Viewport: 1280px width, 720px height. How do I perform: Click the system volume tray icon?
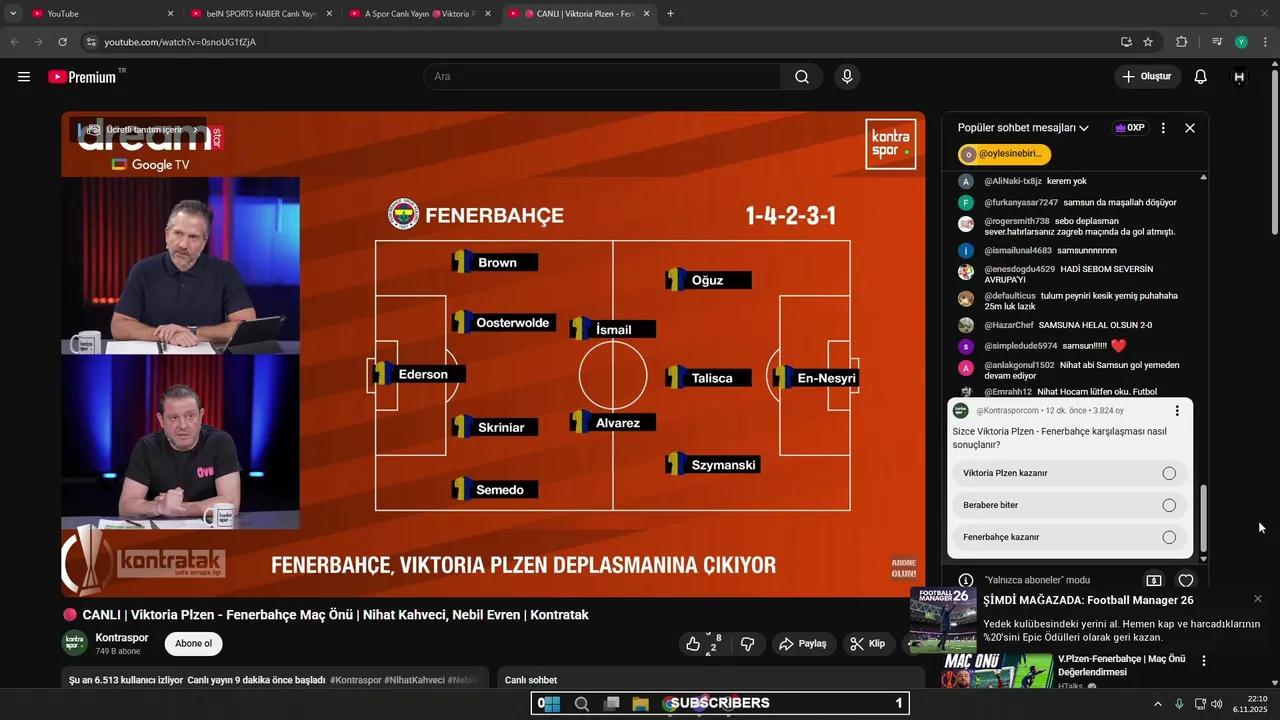[1217, 704]
